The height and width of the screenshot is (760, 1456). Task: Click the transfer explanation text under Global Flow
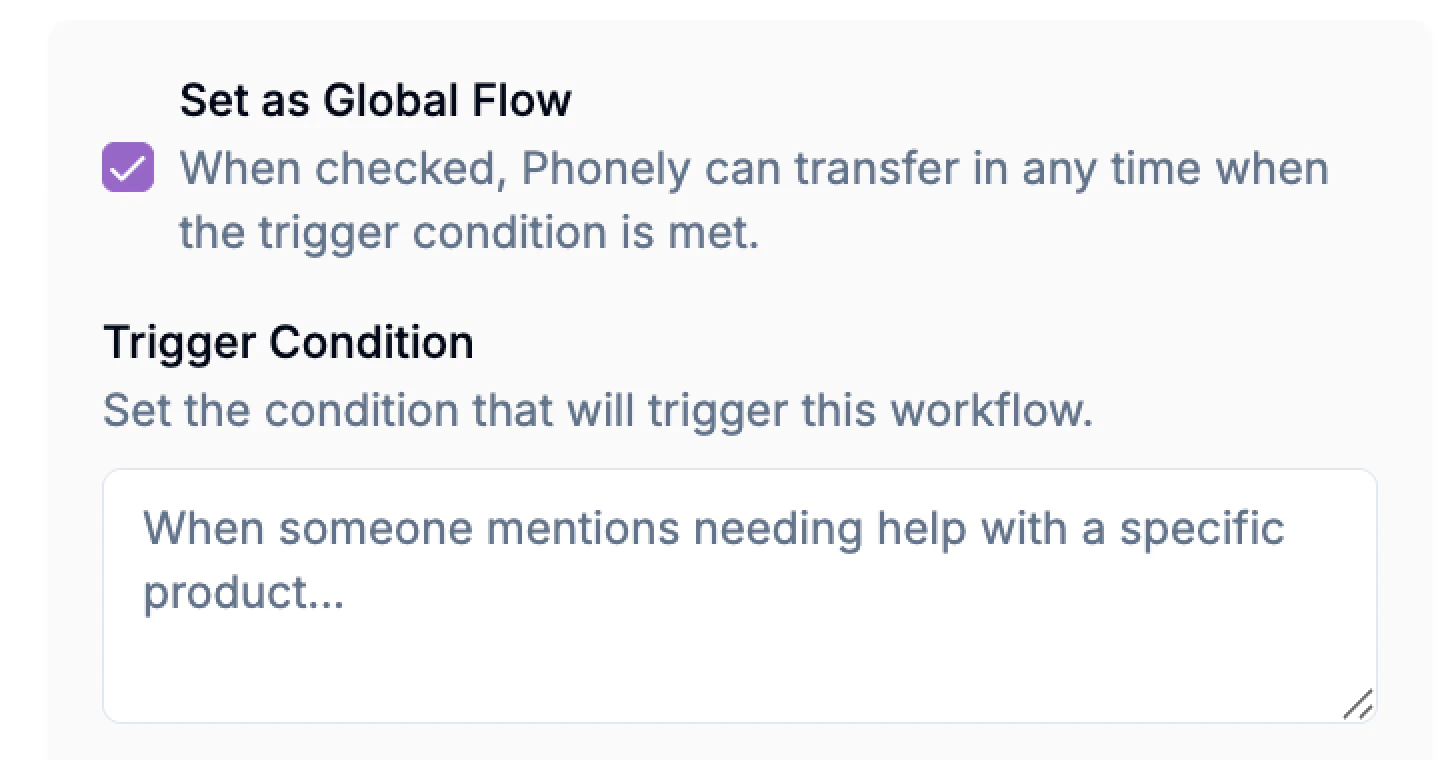753,199
